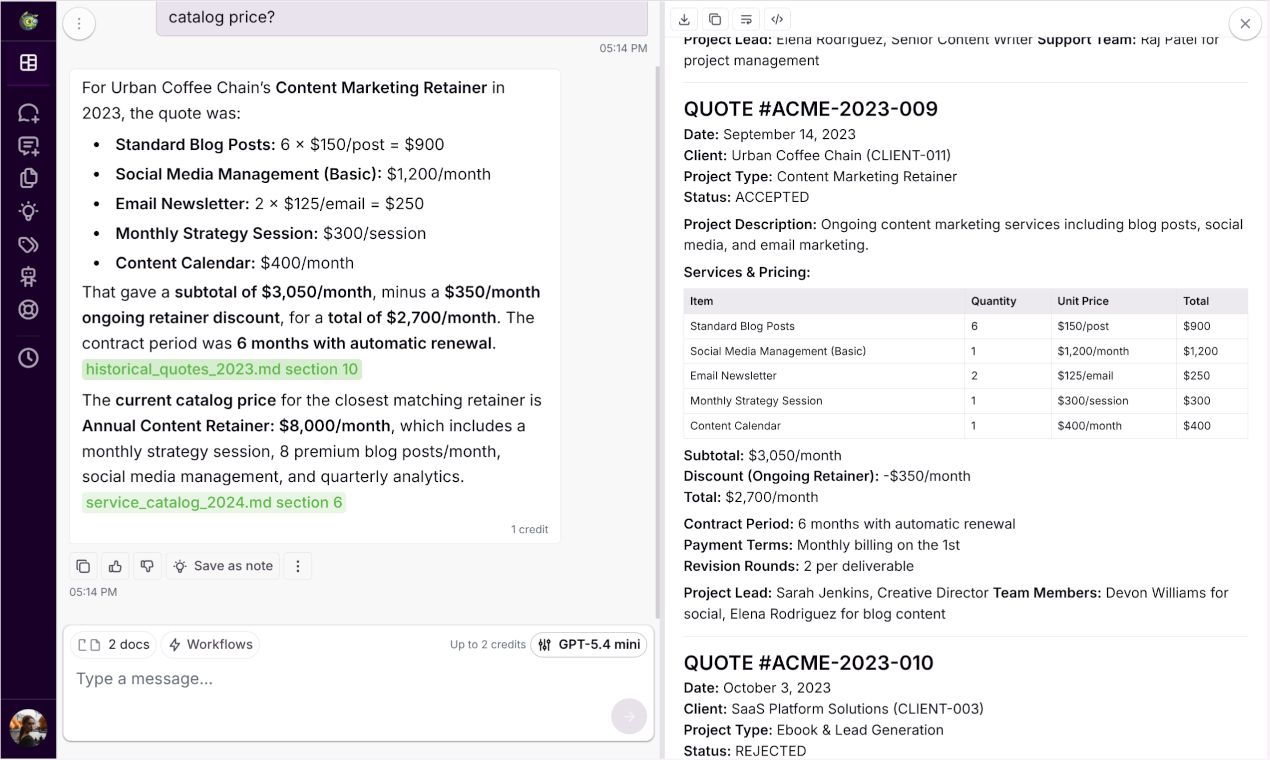Viewport: 1270px width, 760px height.
Task: Click the chat scrollbar
Action: (x=658, y=340)
